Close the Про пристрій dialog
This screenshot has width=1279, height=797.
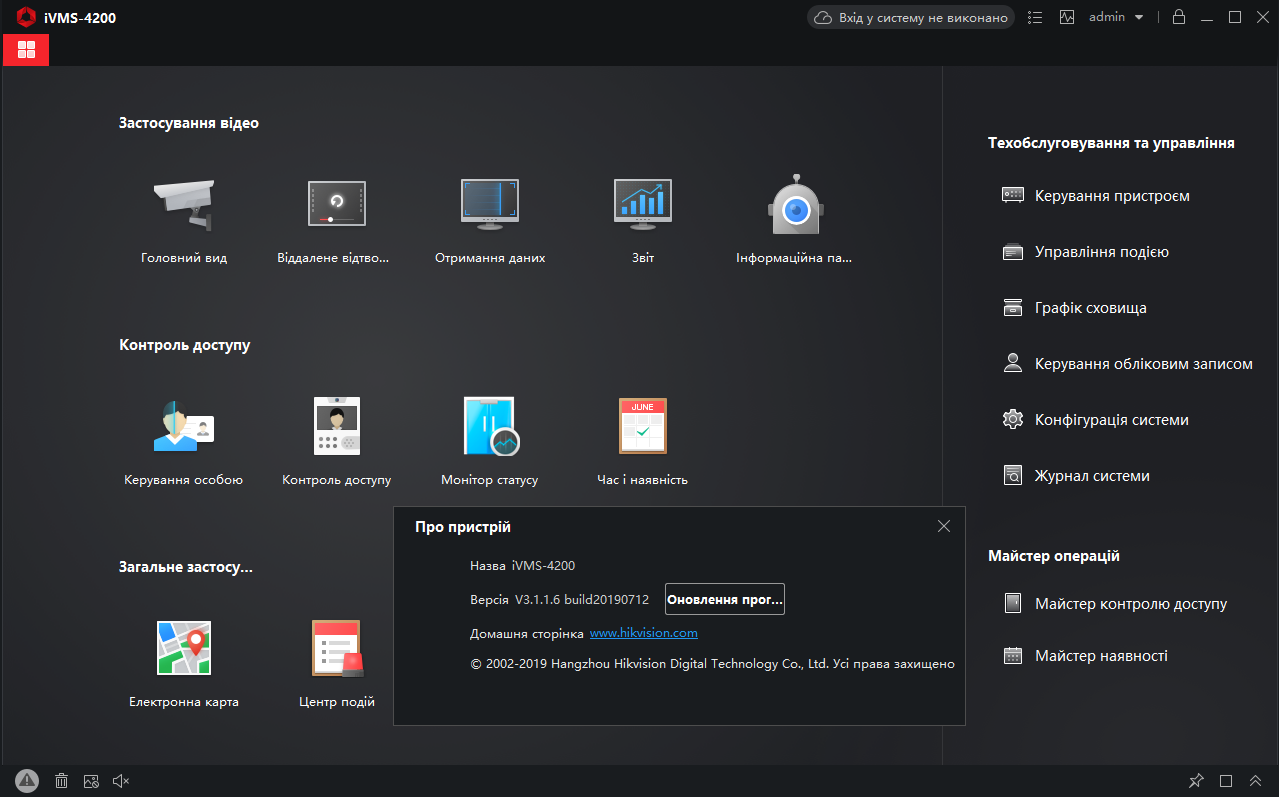pos(944,526)
